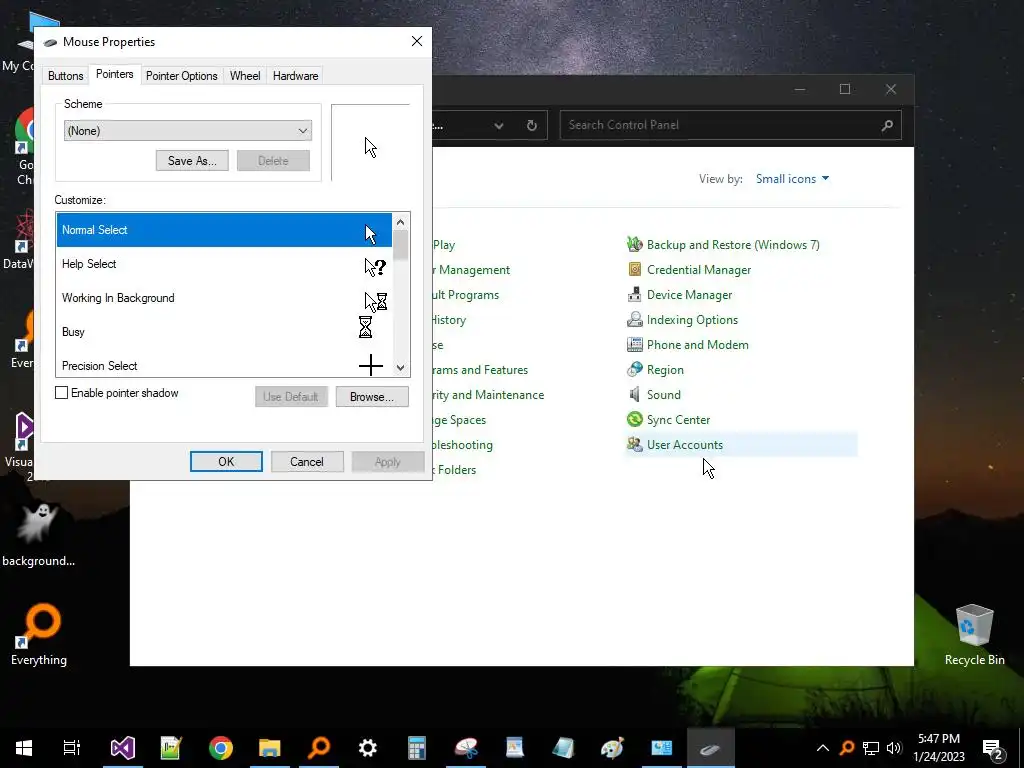The image size is (1024, 768).
Task: Select the Busy pointer row
Action: [224, 332]
